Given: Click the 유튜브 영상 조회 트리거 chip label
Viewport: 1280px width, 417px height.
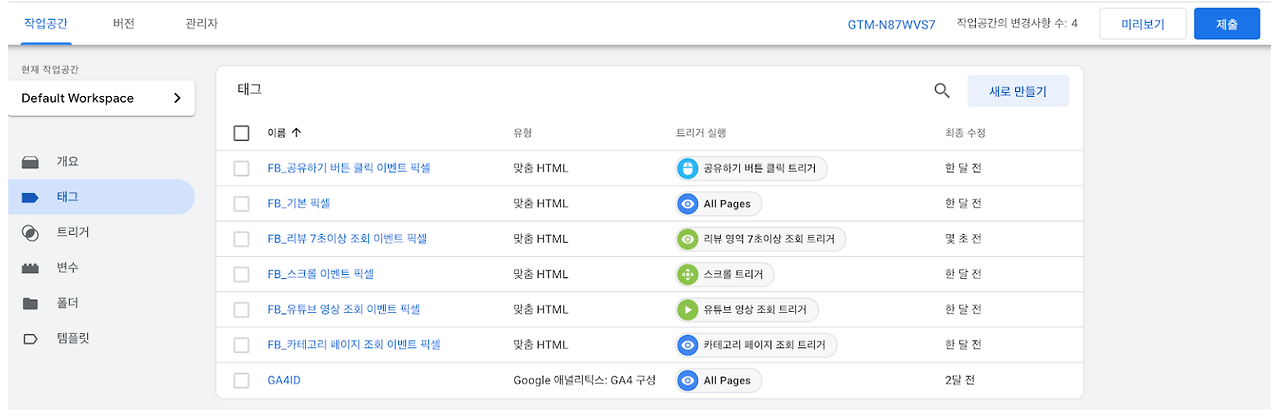Looking at the screenshot, I should pyautogui.click(x=755, y=309).
